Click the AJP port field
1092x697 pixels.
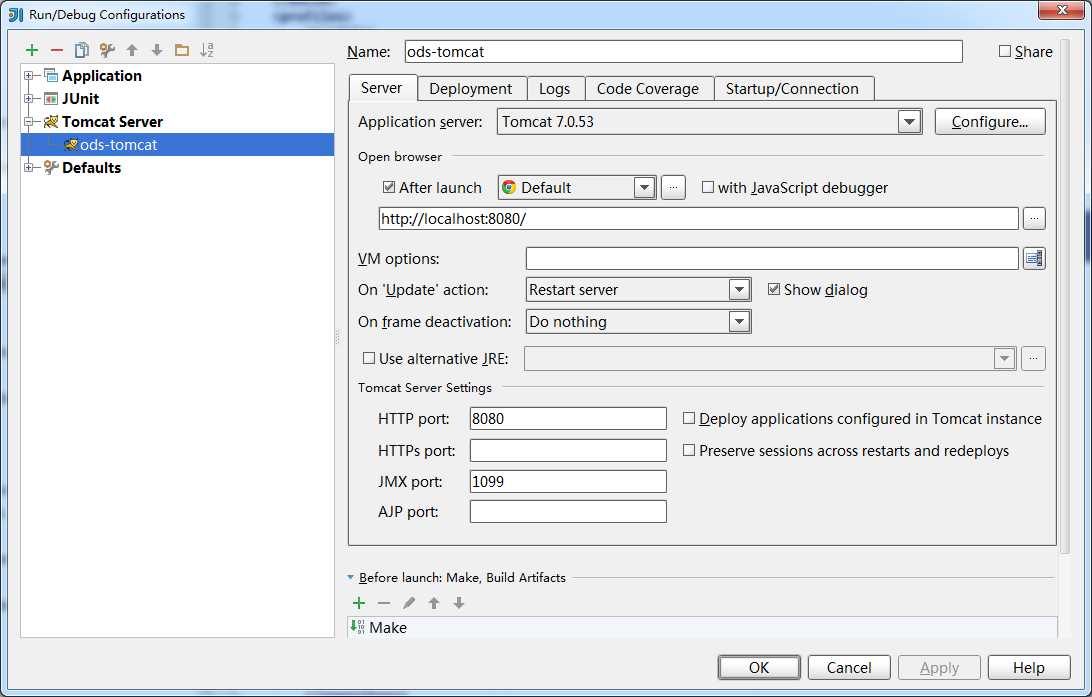tap(568, 512)
